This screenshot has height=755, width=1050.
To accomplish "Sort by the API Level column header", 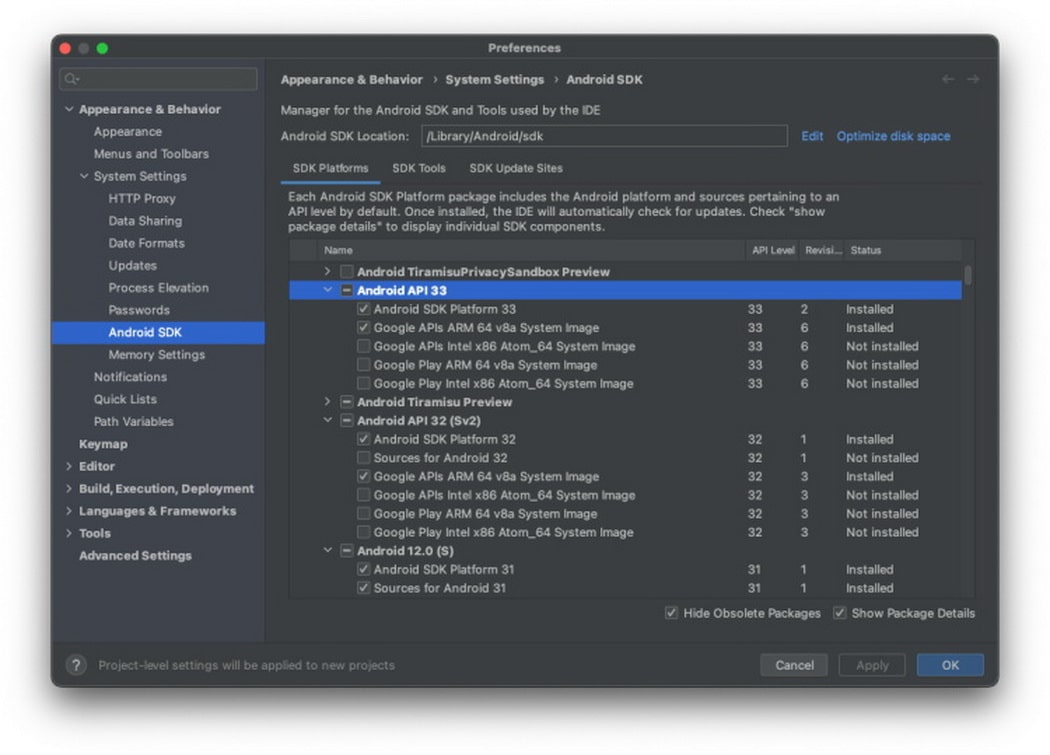I will point(772,250).
